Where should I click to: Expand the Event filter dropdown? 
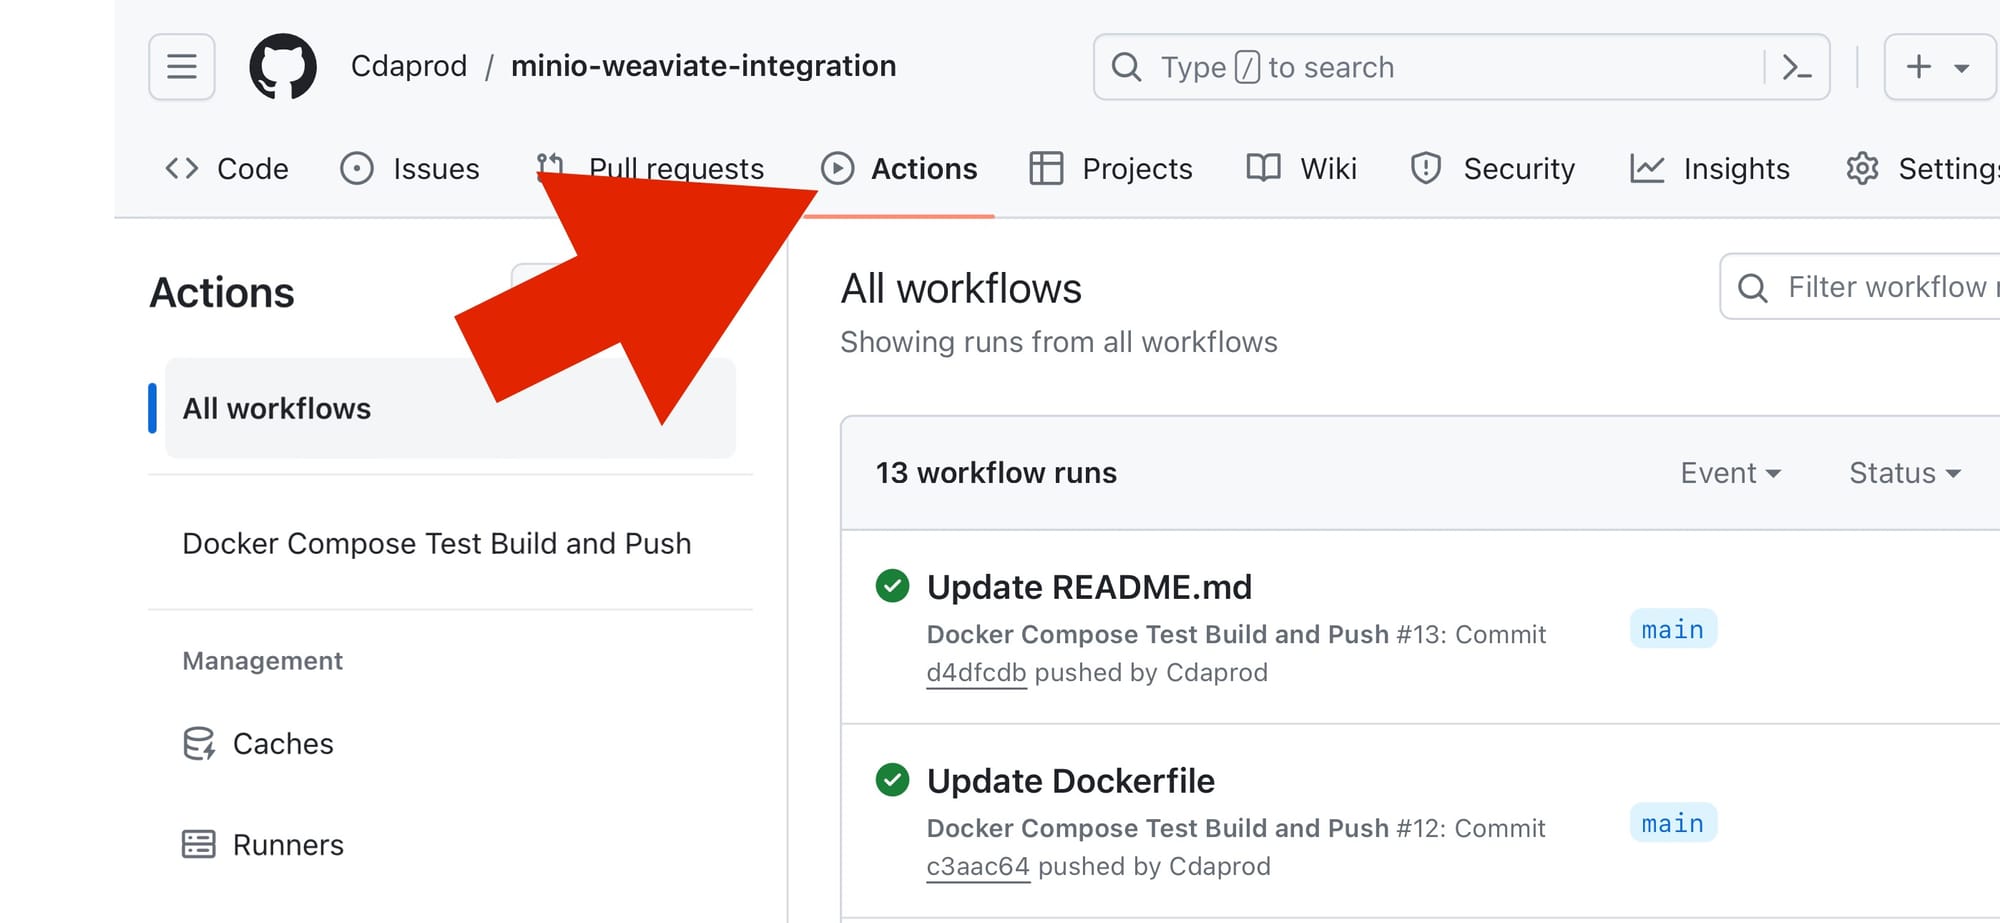click(1730, 473)
